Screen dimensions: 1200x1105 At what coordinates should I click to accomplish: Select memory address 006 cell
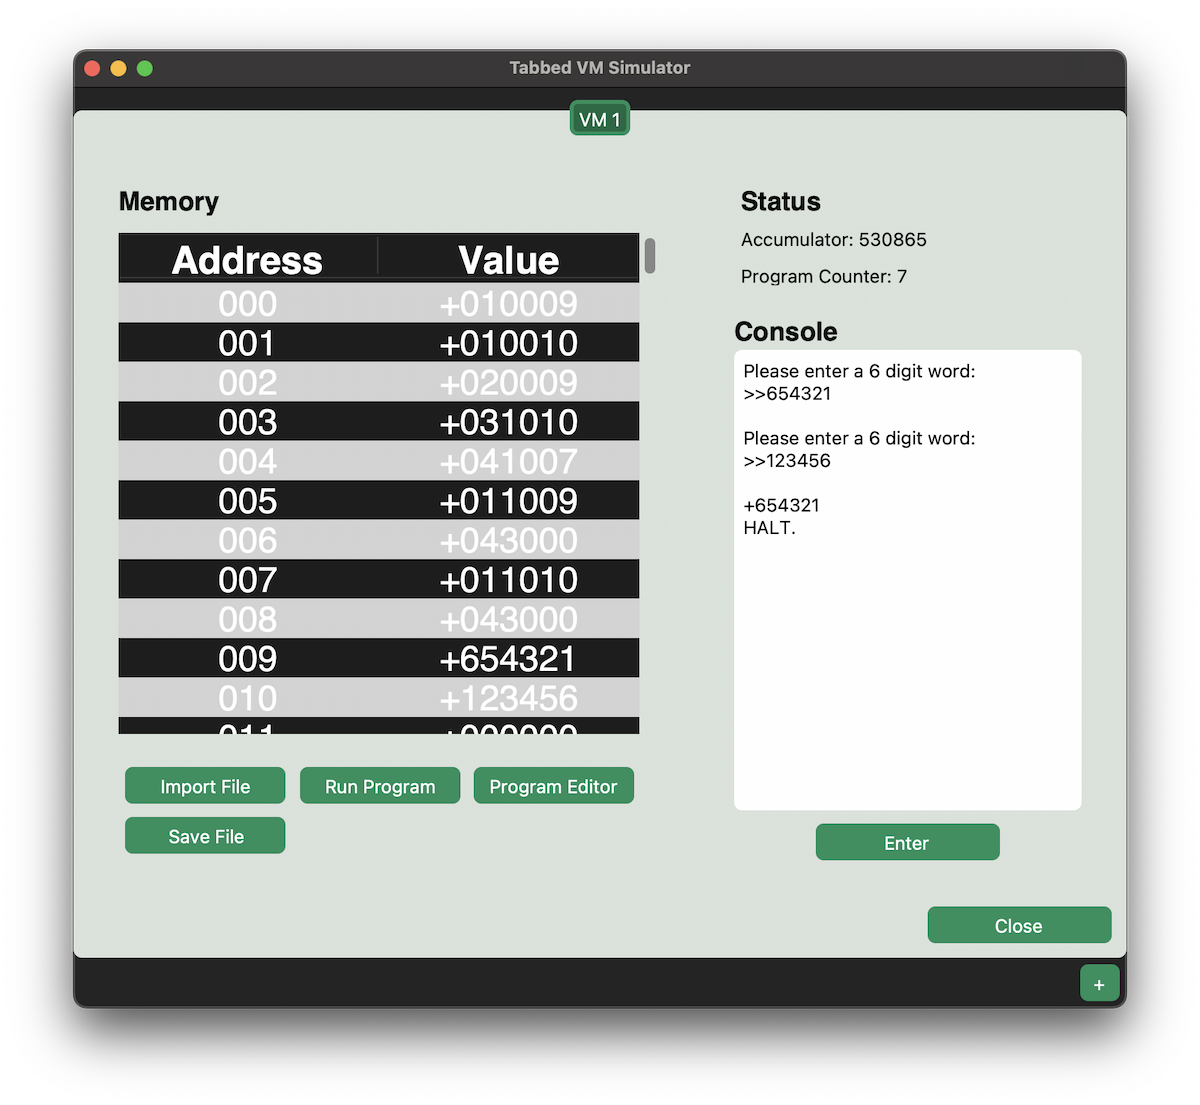tap(248, 540)
